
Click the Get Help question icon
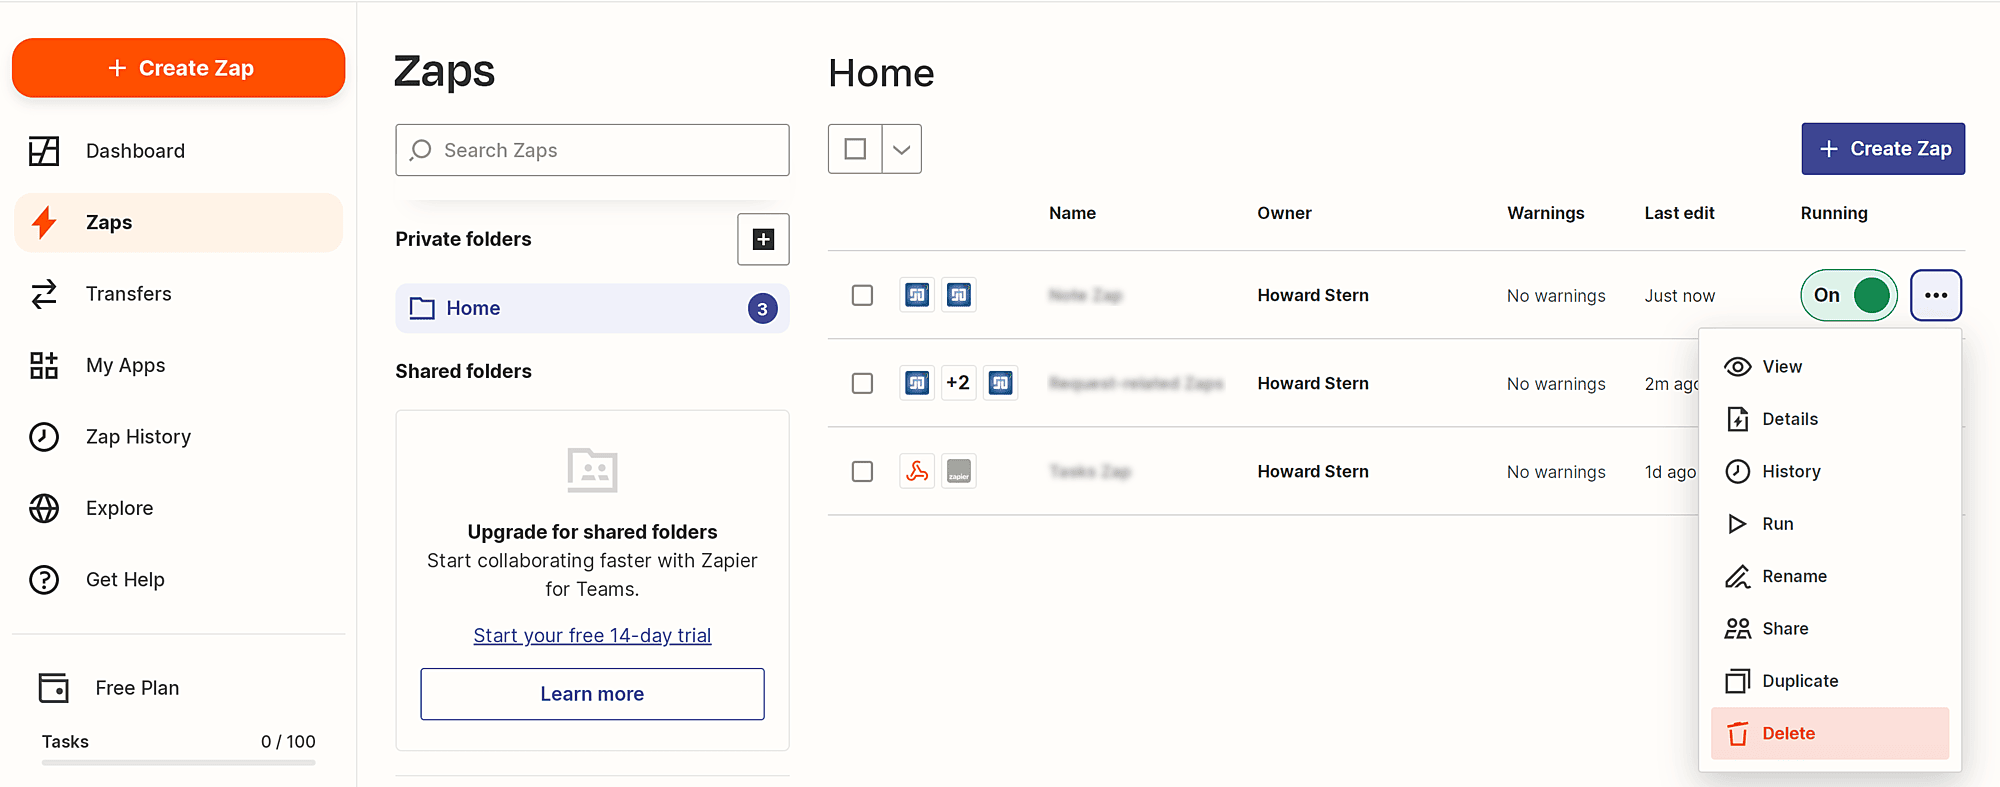[44, 580]
